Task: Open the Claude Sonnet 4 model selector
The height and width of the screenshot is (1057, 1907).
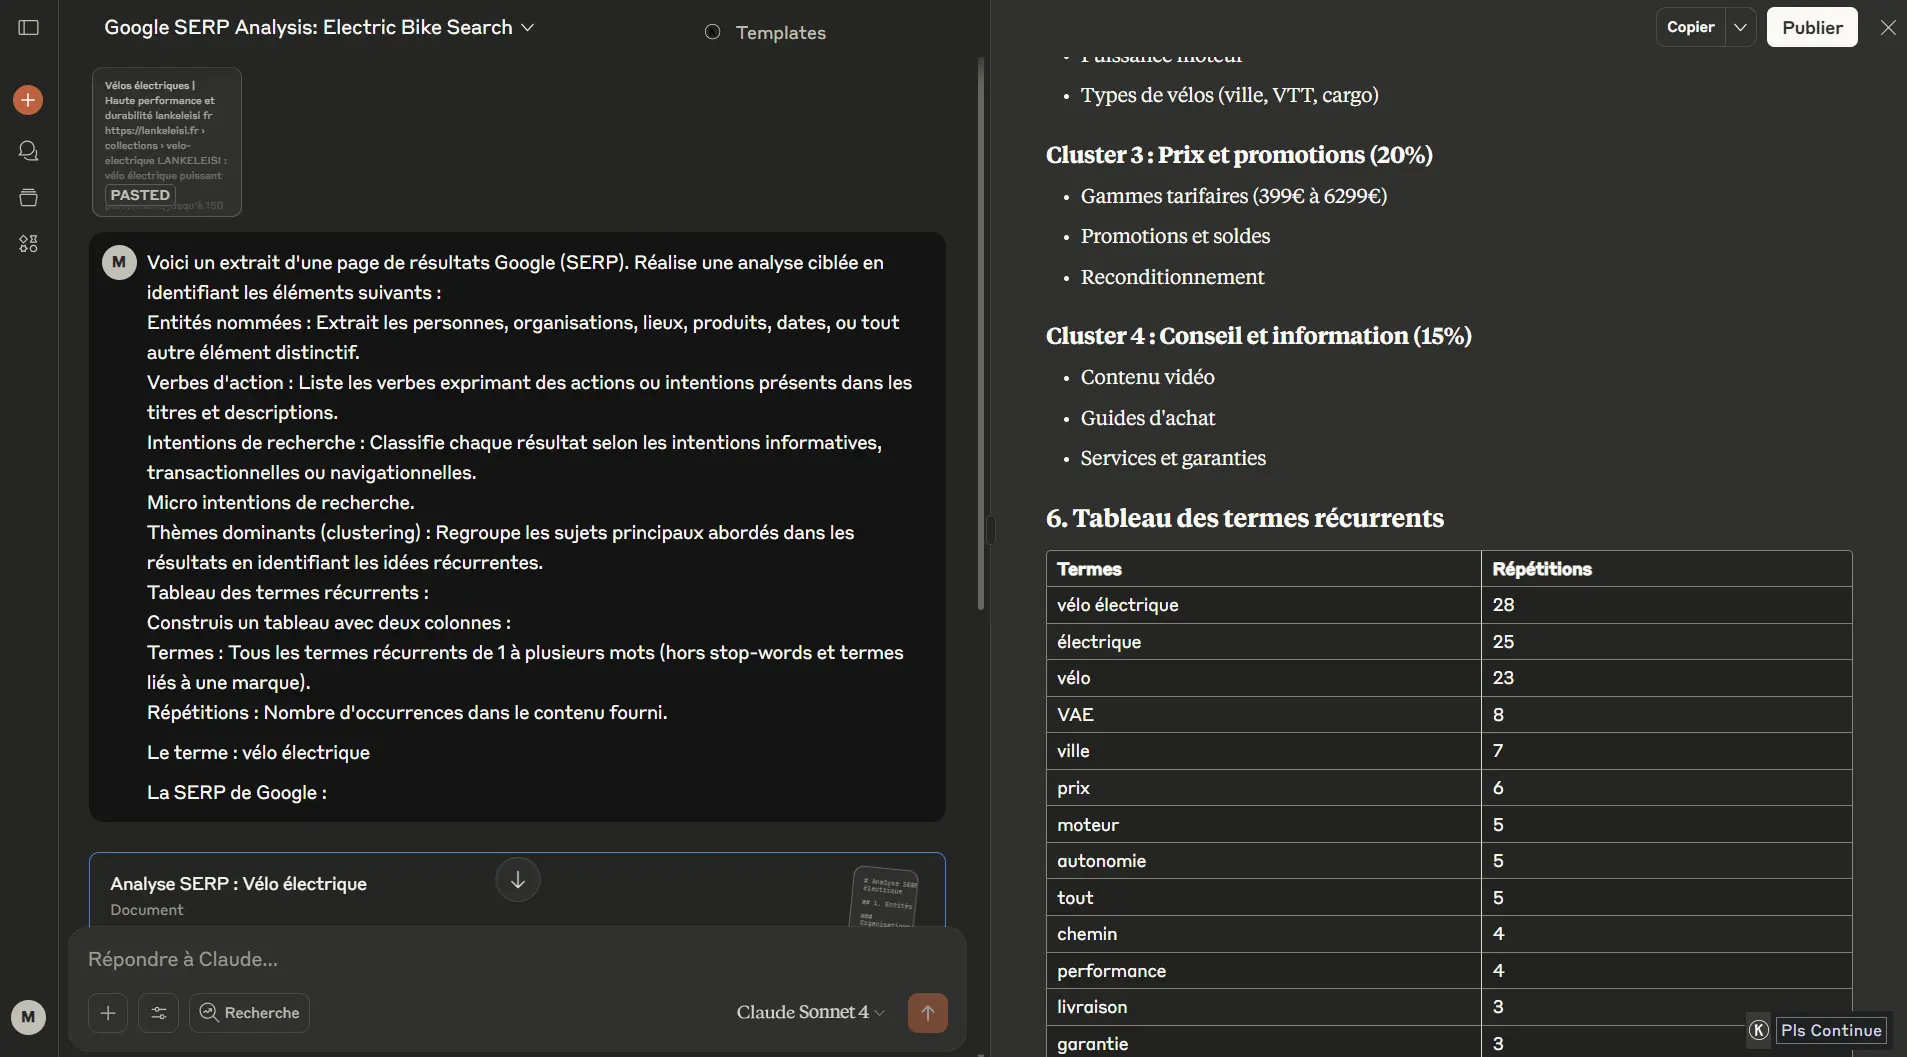Action: [810, 1012]
